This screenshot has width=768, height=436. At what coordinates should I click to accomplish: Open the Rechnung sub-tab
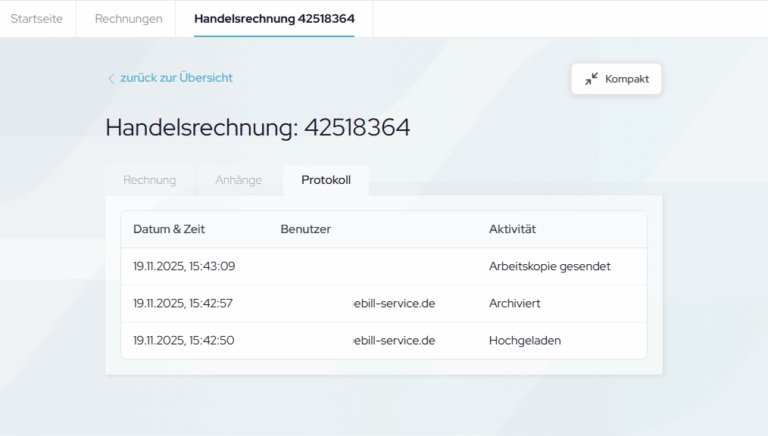(x=149, y=180)
